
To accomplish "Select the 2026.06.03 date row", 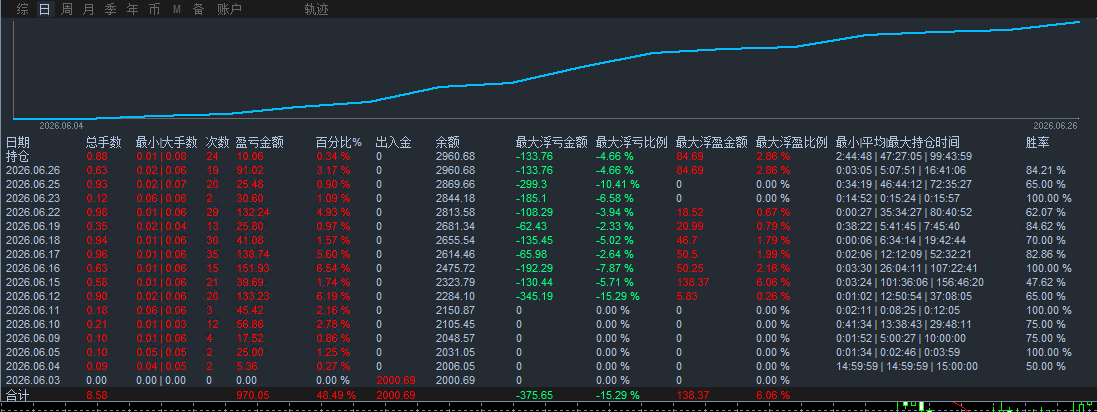I will [x=33, y=380].
